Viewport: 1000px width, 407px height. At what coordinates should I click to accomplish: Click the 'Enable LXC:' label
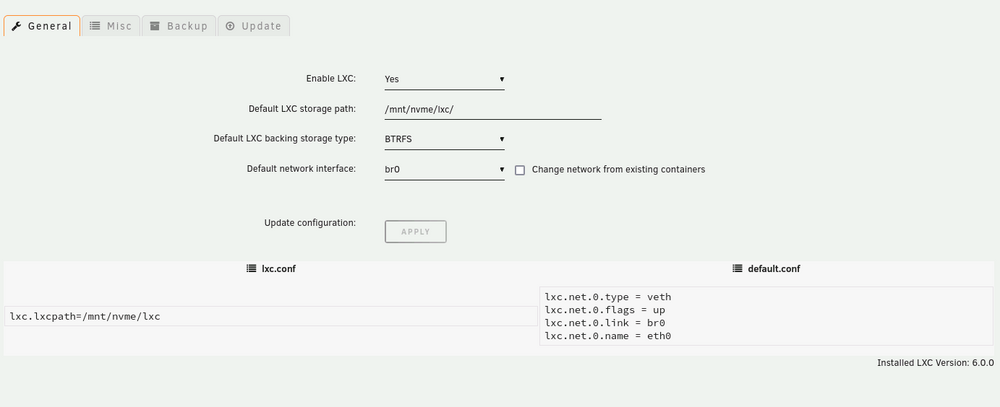point(331,78)
